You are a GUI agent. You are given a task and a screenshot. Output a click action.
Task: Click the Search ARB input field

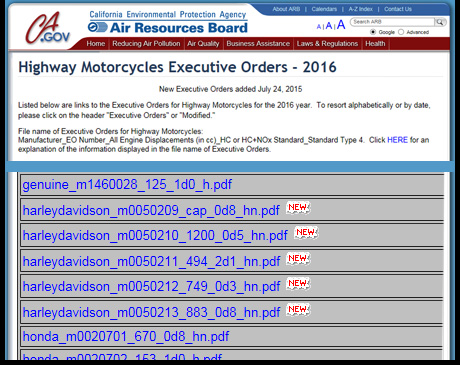(393, 22)
